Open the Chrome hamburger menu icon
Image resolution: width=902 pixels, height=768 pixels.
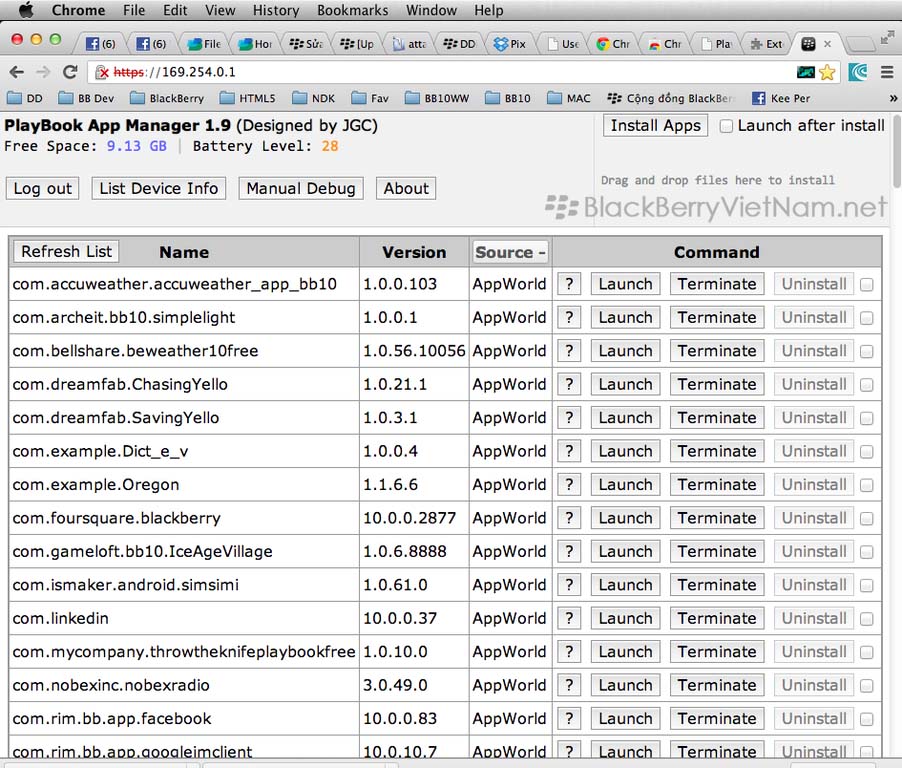pyautogui.click(x=886, y=72)
